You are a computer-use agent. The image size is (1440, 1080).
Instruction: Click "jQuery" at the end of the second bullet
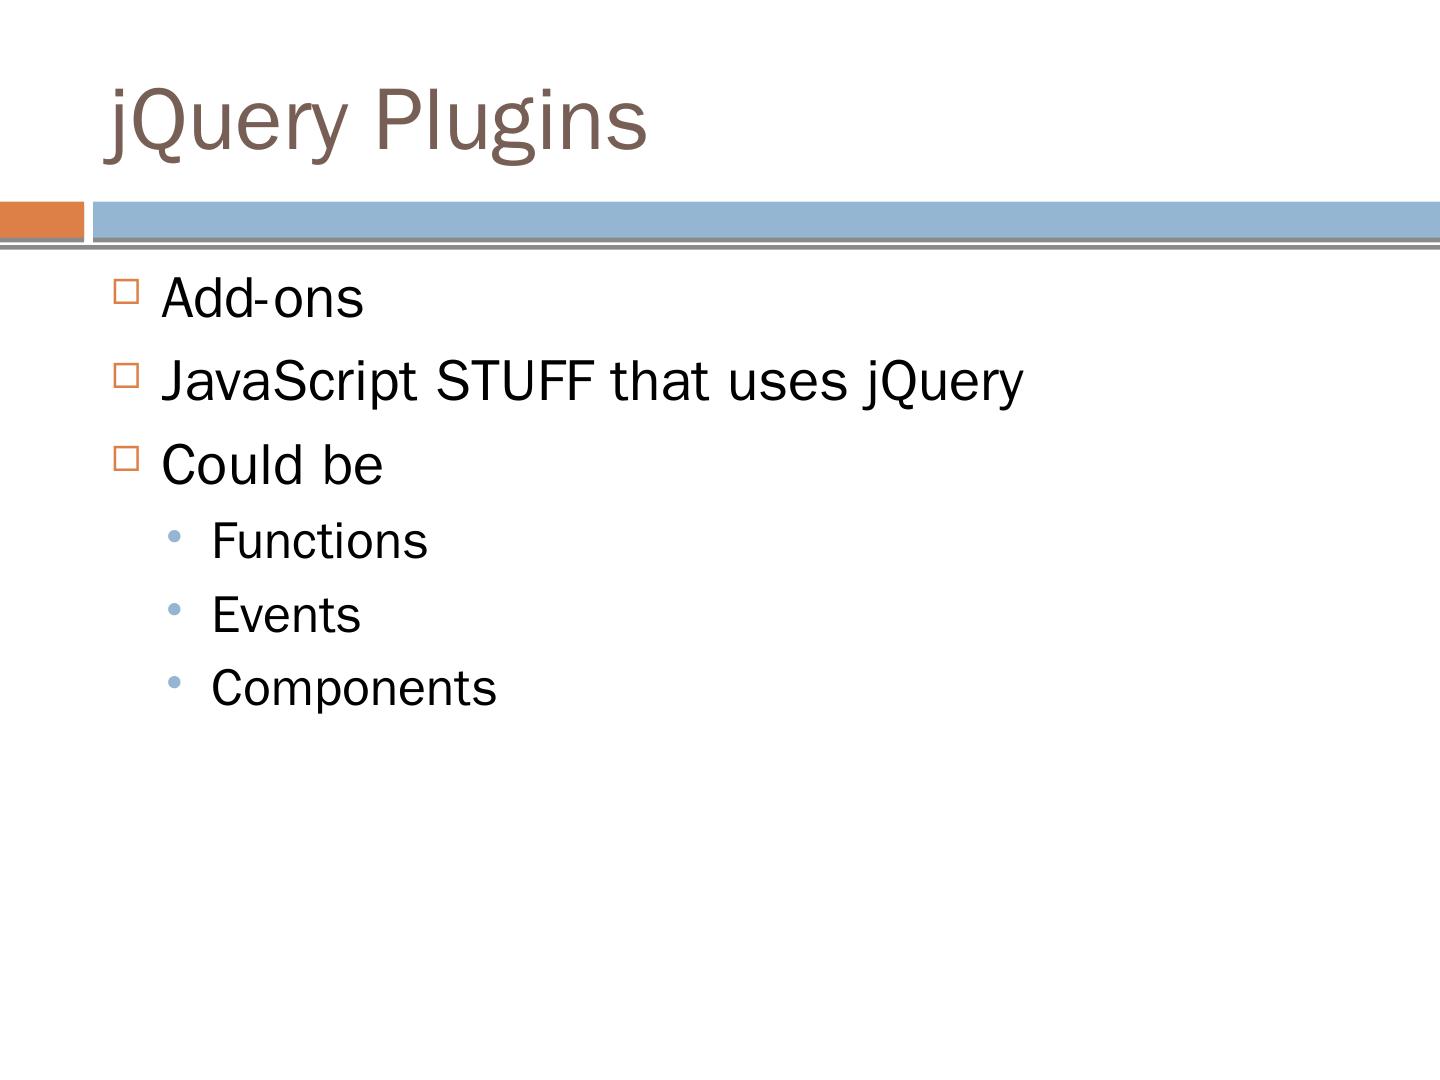[945, 382]
